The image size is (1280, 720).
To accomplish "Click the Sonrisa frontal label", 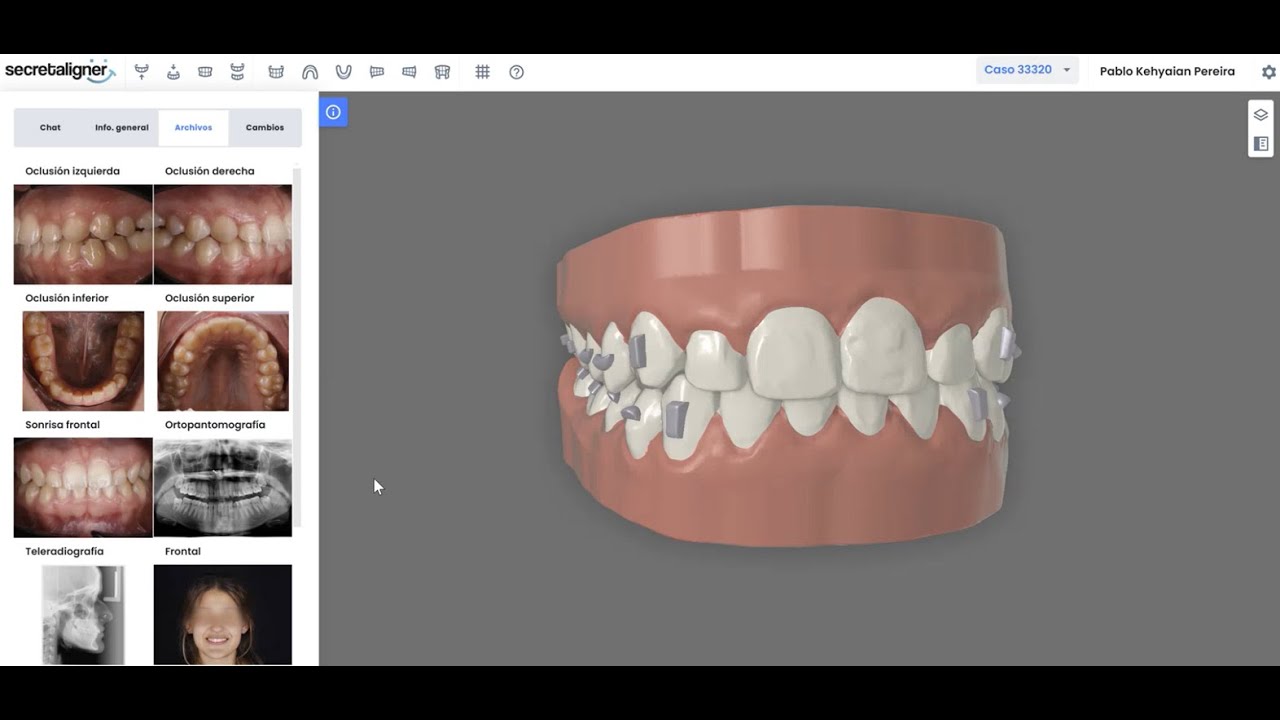I will coord(62,425).
